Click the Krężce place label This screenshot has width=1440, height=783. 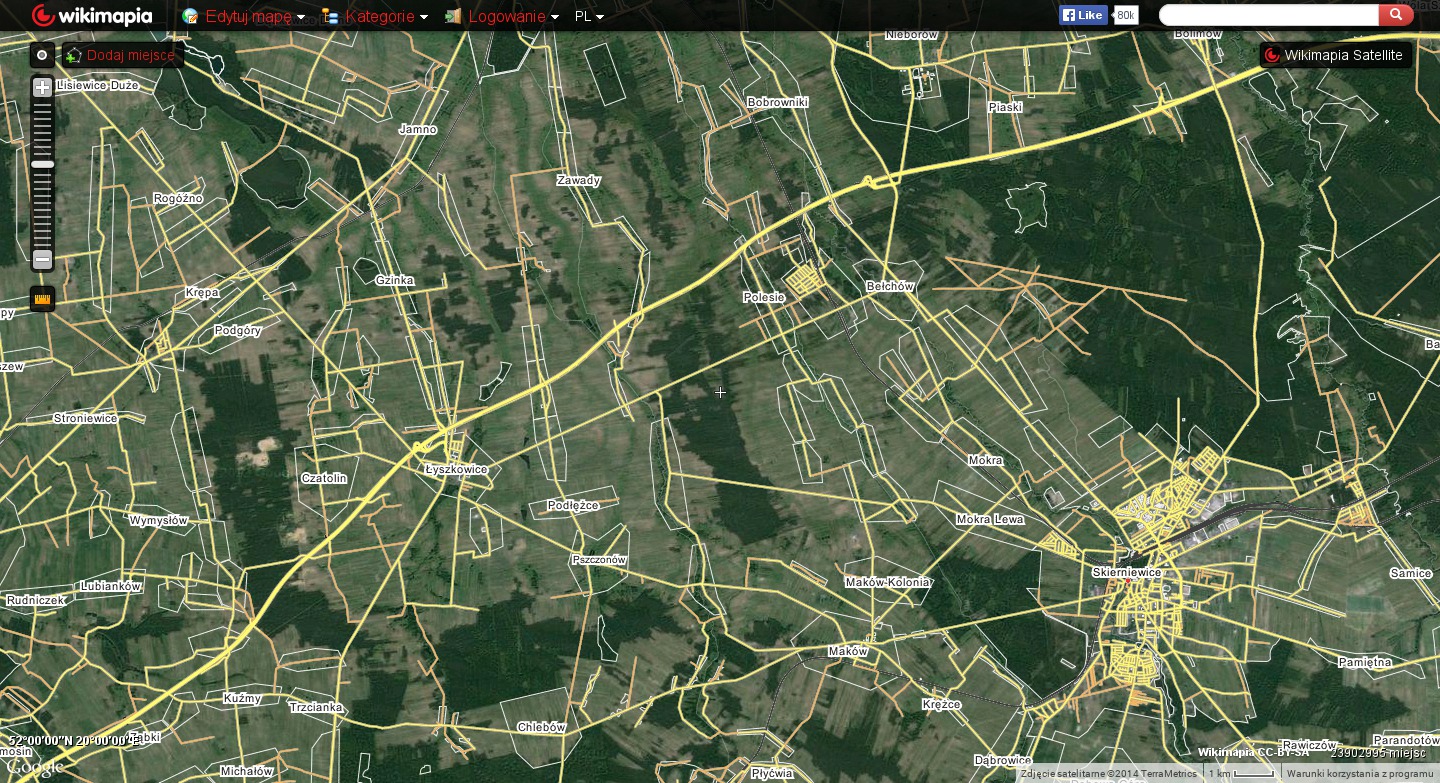942,704
